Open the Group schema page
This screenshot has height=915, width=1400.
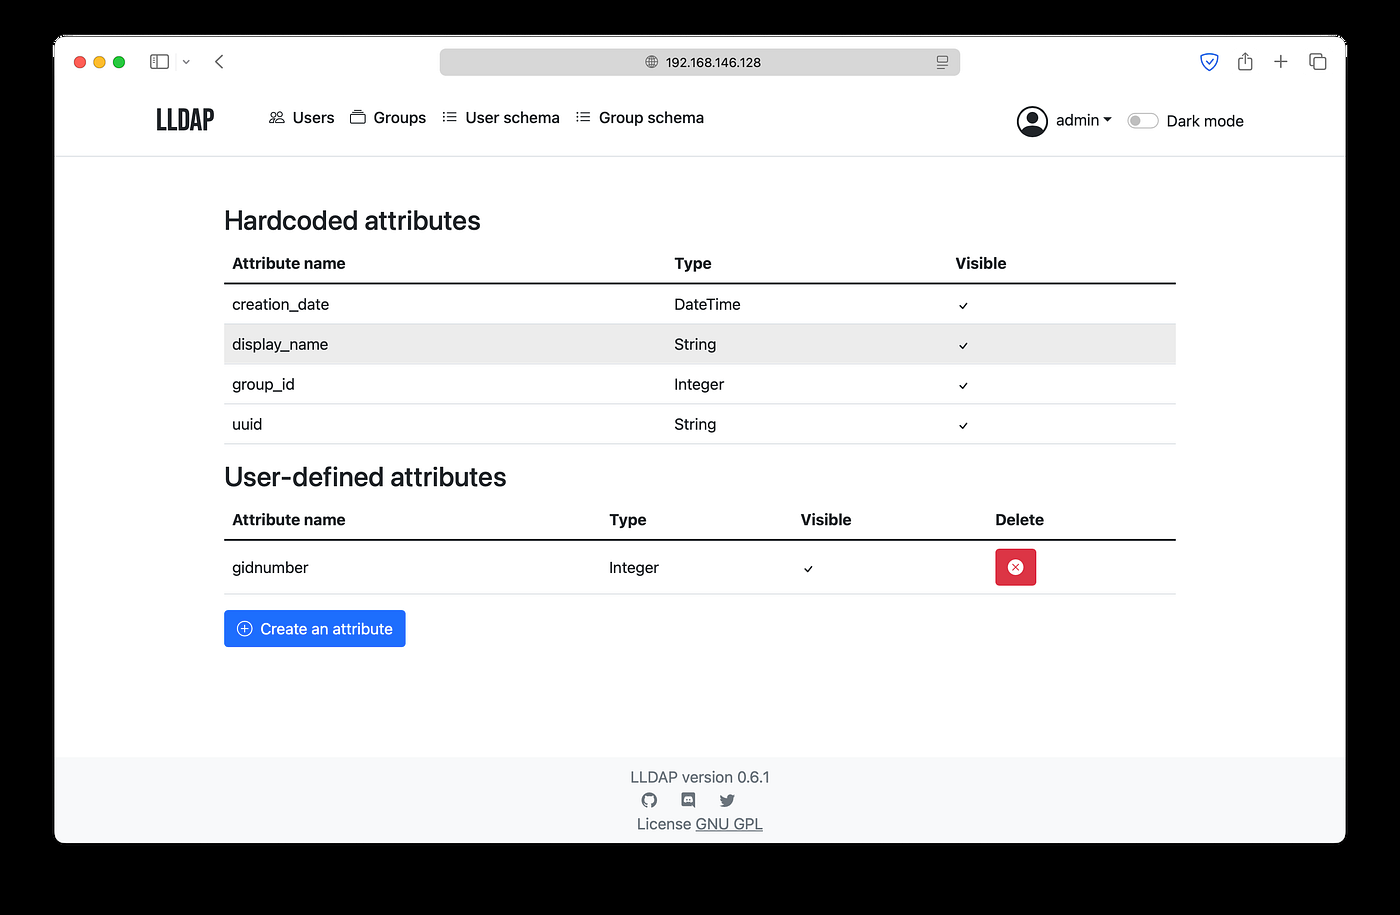(x=640, y=118)
